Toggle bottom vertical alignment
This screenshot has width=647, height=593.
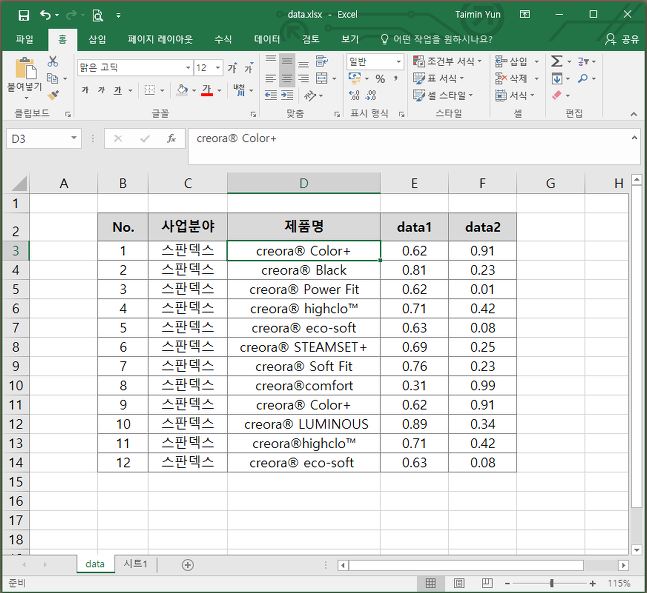(304, 63)
